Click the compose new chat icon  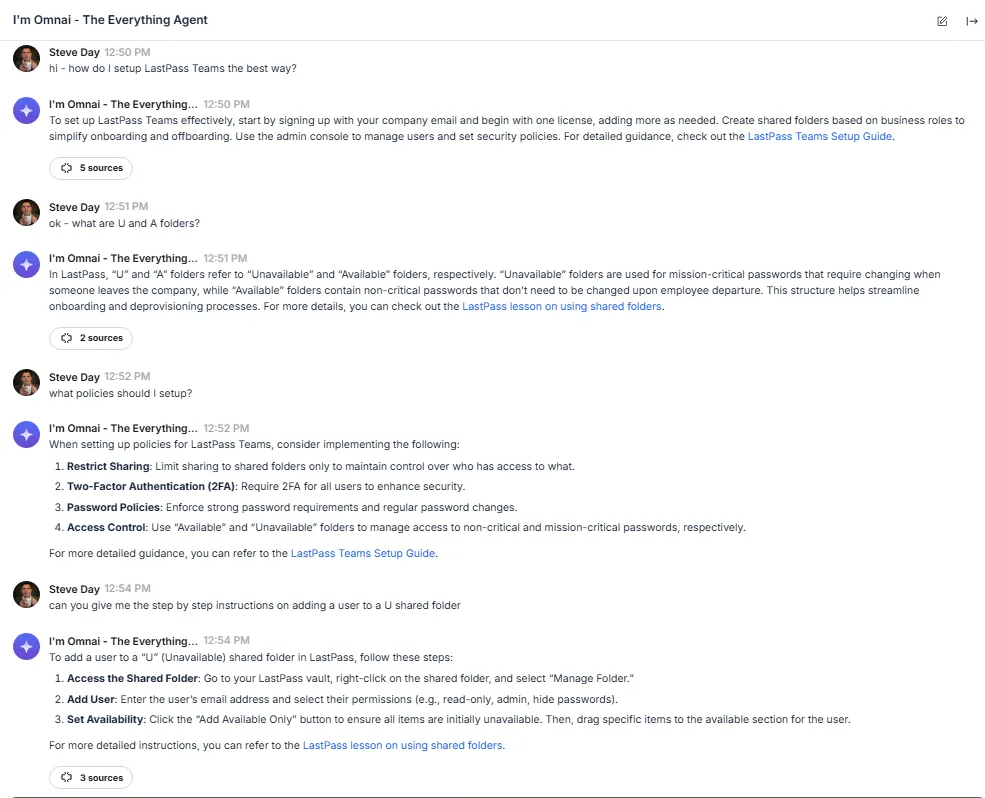(941, 20)
